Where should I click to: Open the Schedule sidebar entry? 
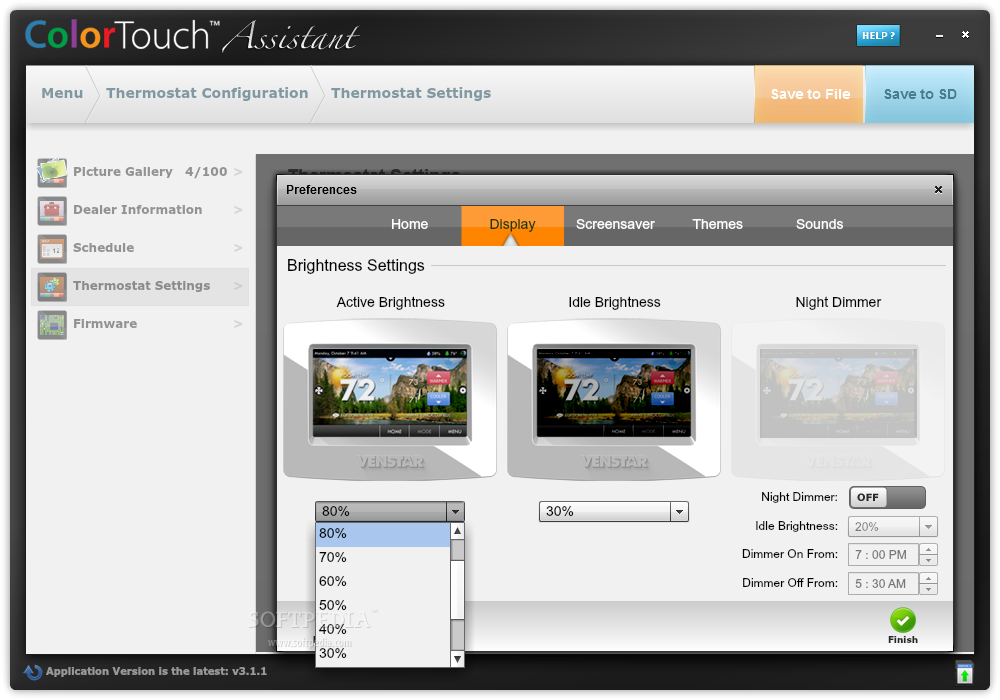[140, 249]
